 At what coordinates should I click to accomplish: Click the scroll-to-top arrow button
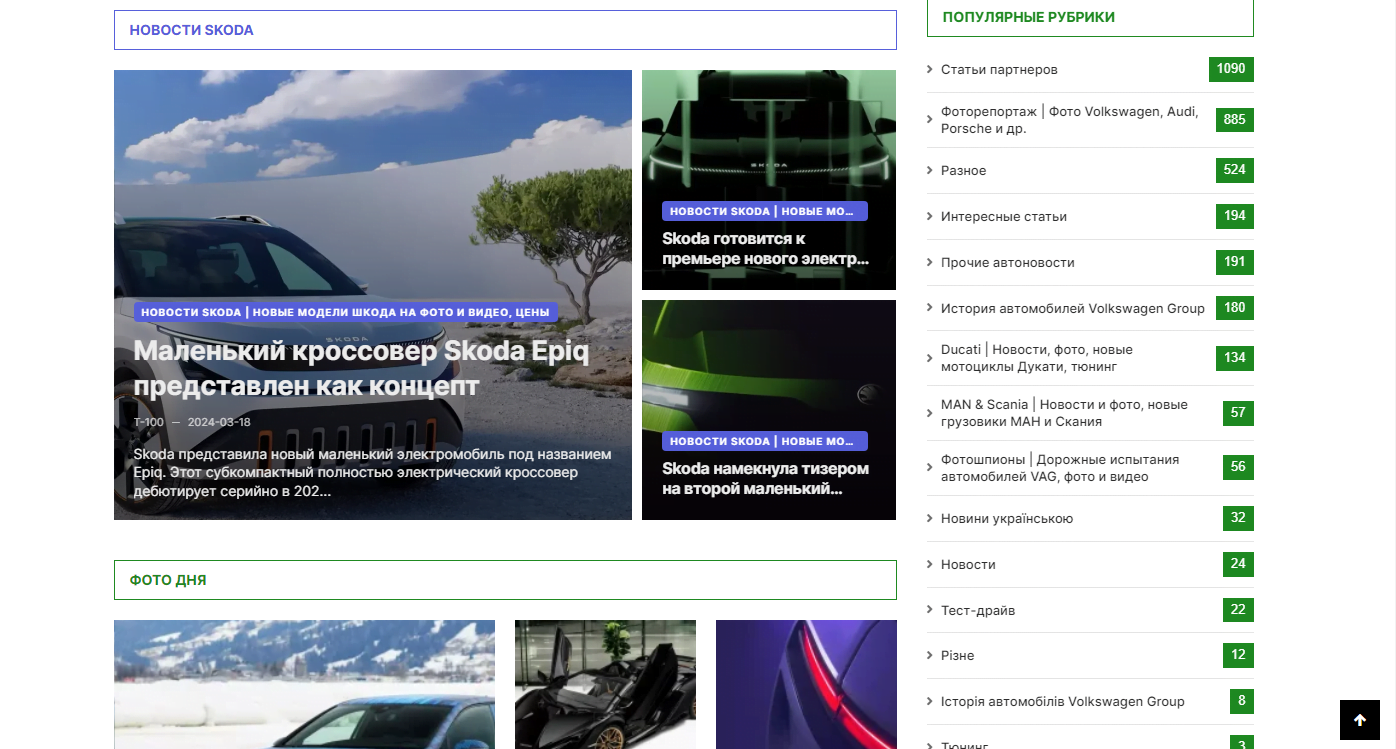(x=1359, y=720)
